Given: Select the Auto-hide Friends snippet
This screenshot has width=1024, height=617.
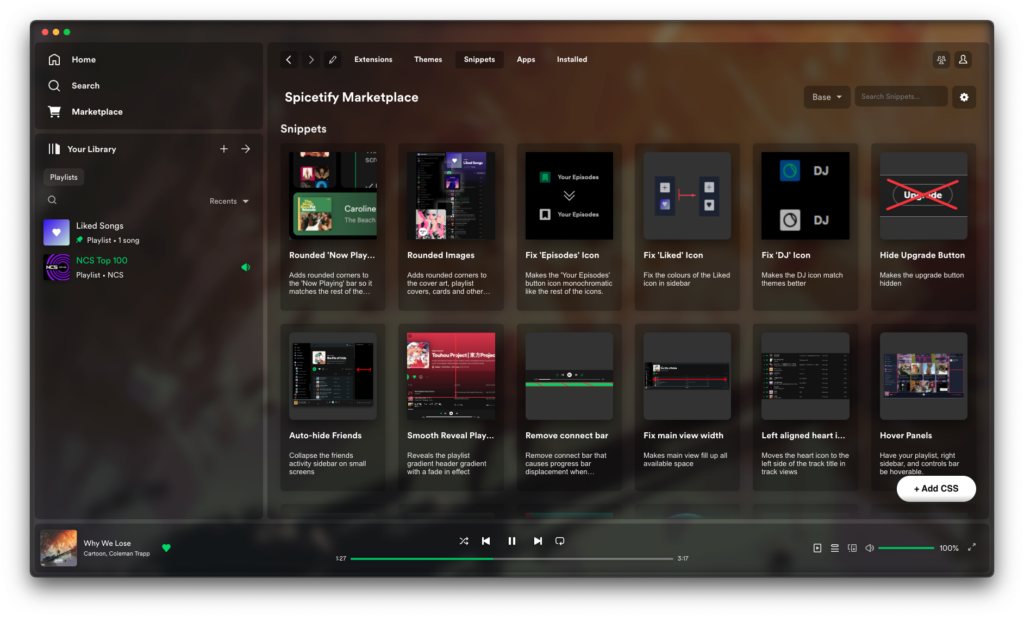Looking at the screenshot, I should (332, 407).
